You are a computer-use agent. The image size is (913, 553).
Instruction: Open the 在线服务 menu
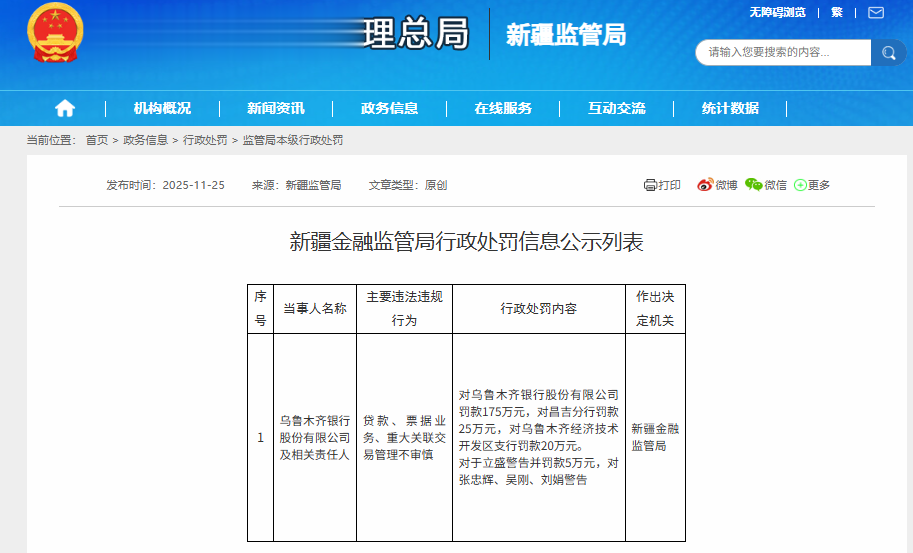[503, 108]
